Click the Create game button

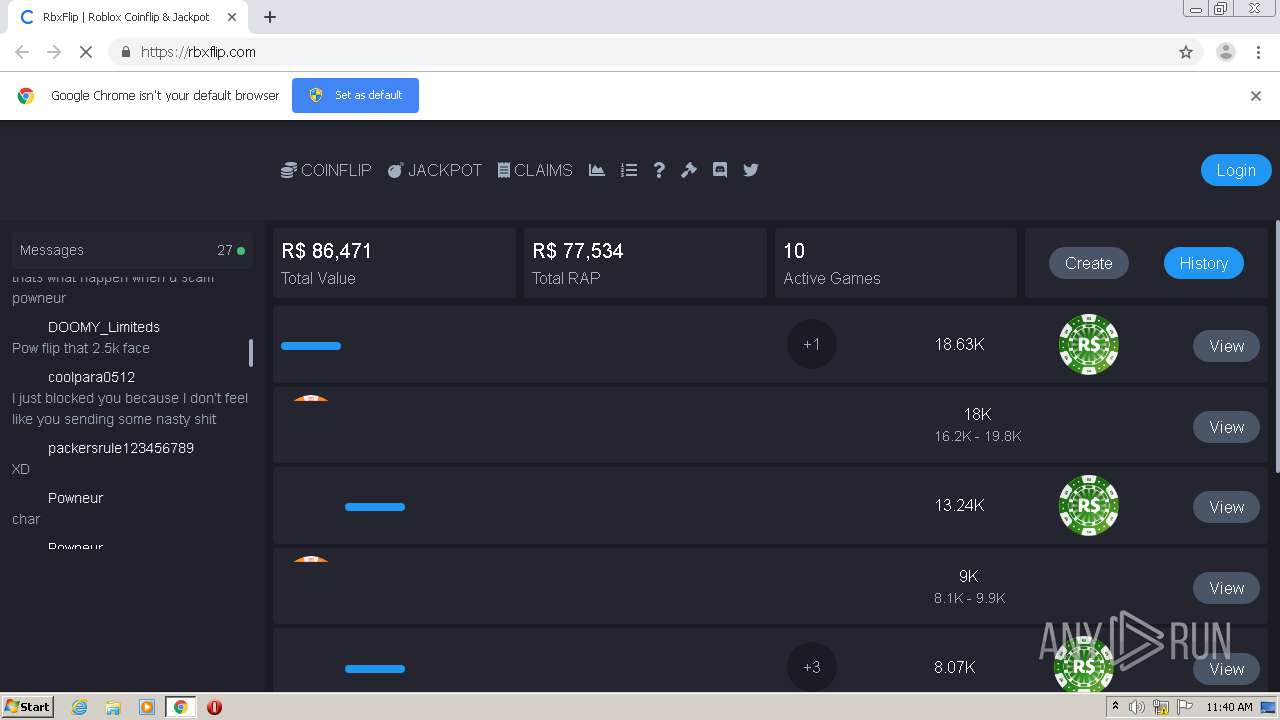[1089, 263]
